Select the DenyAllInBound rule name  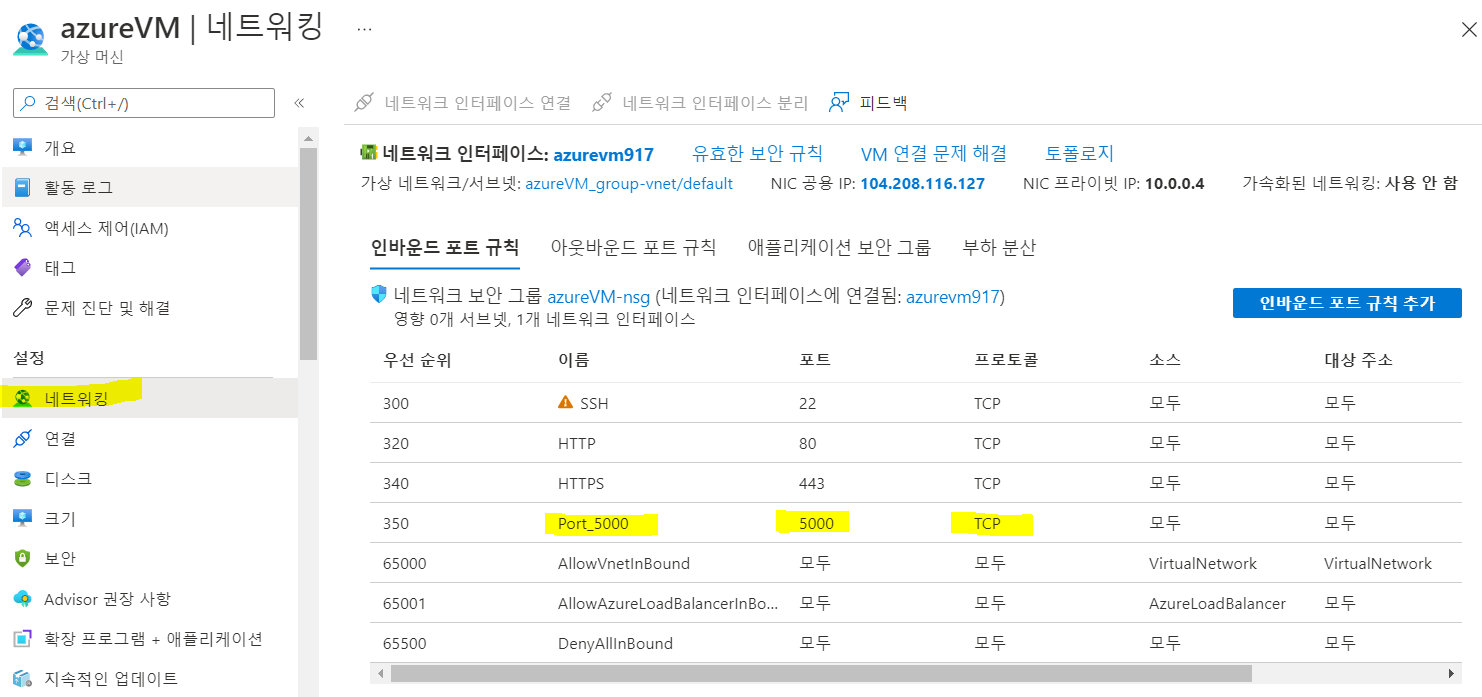click(615, 643)
